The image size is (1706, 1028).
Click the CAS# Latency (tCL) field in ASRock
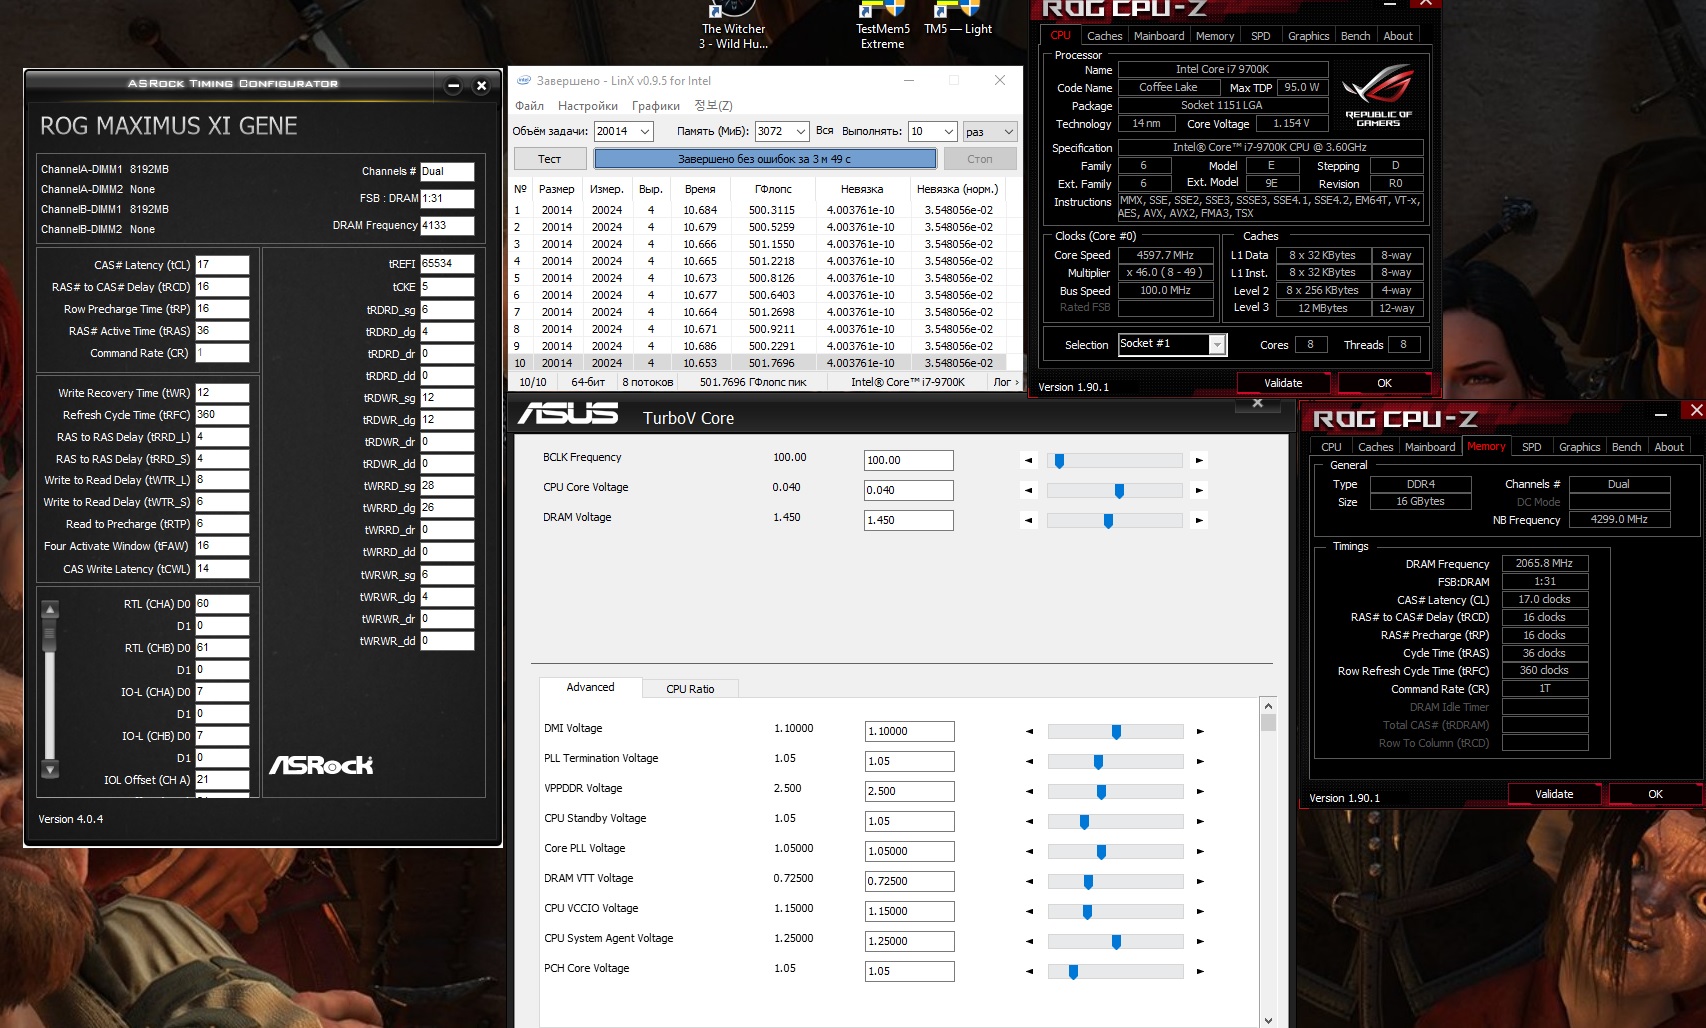click(222, 265)
